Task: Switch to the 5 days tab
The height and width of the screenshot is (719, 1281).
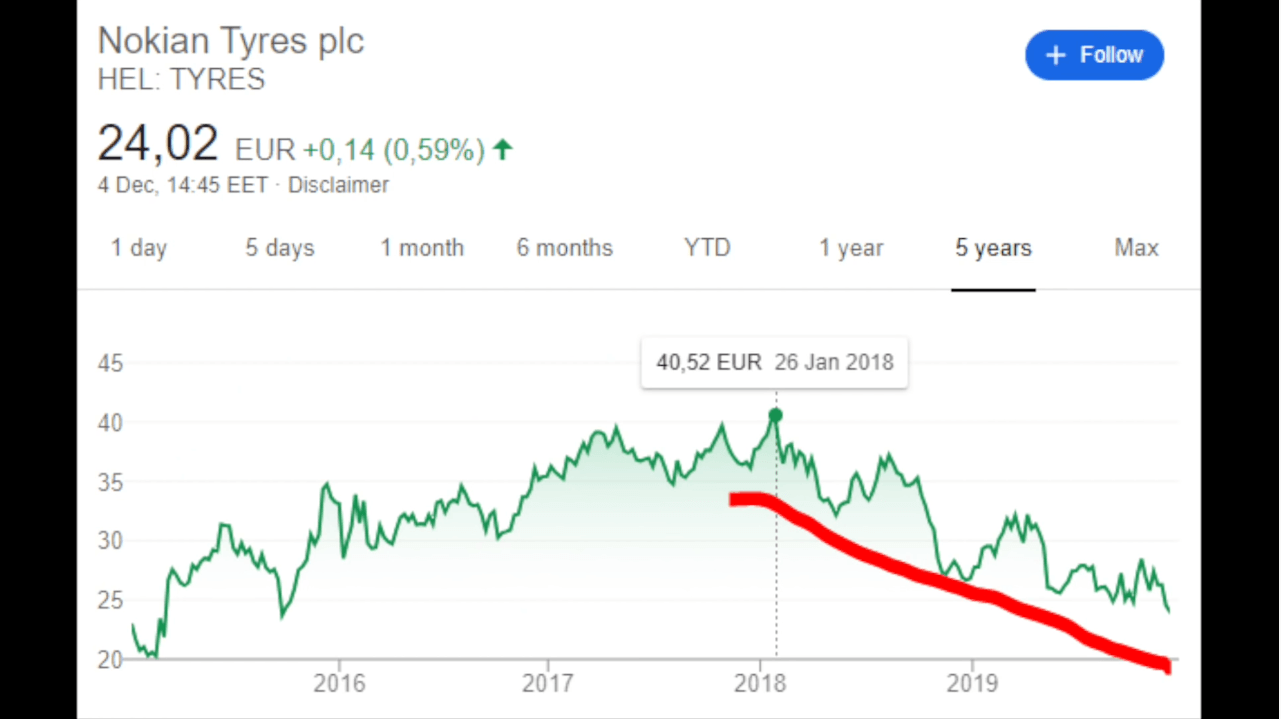Action: coord(280,248)
